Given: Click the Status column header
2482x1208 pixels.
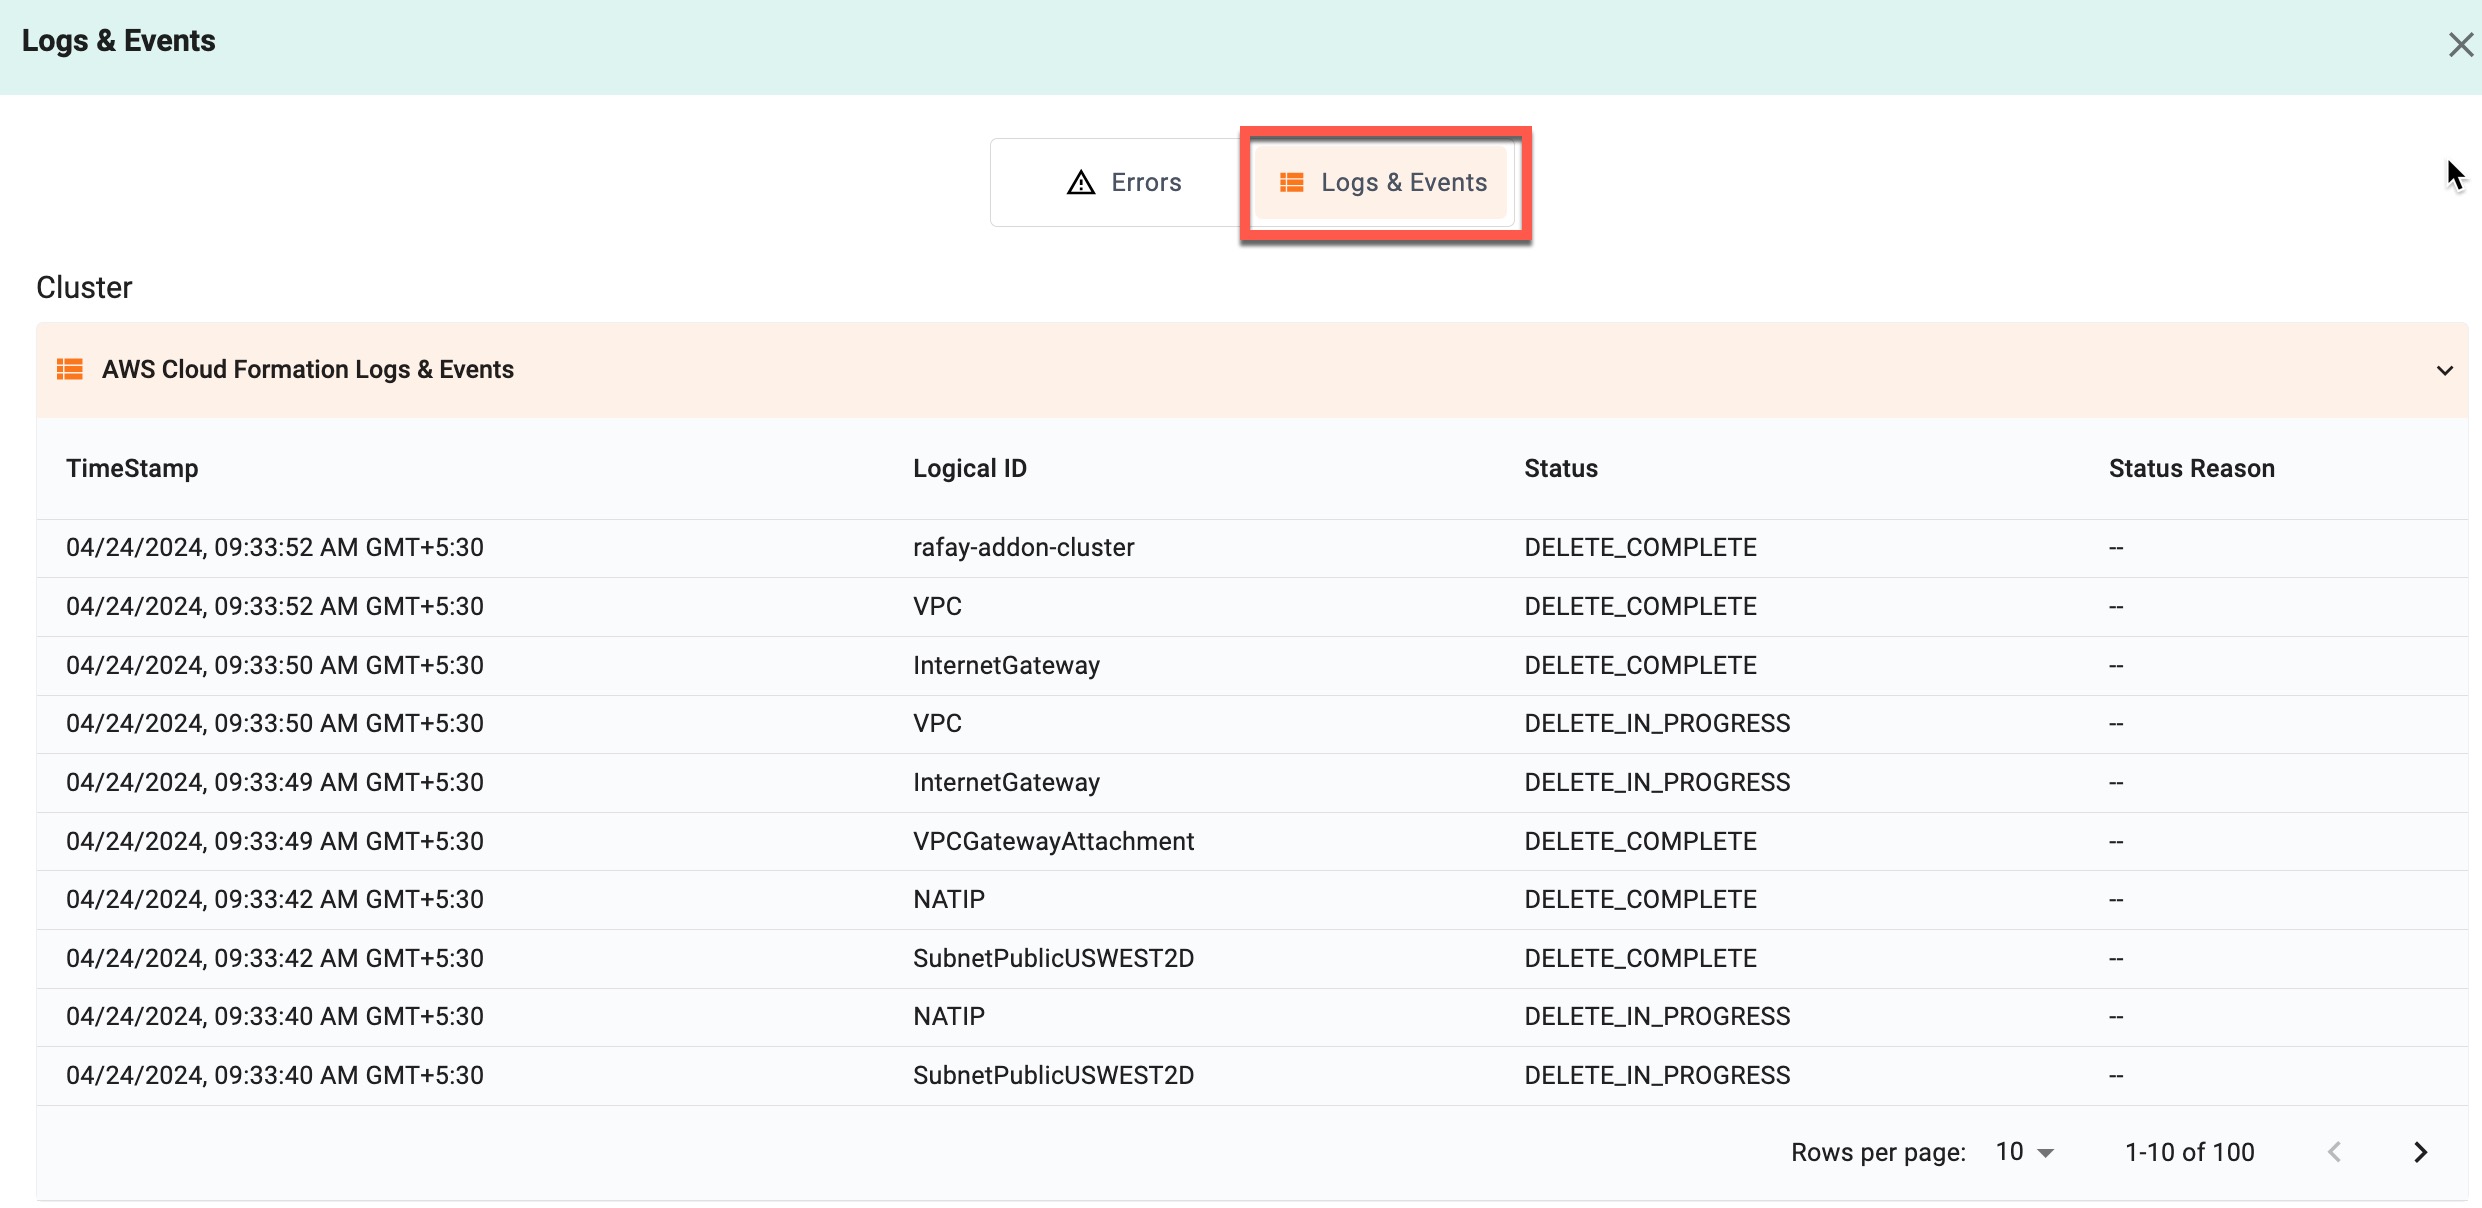Looking at the screenshot, I should point(1561,468).
